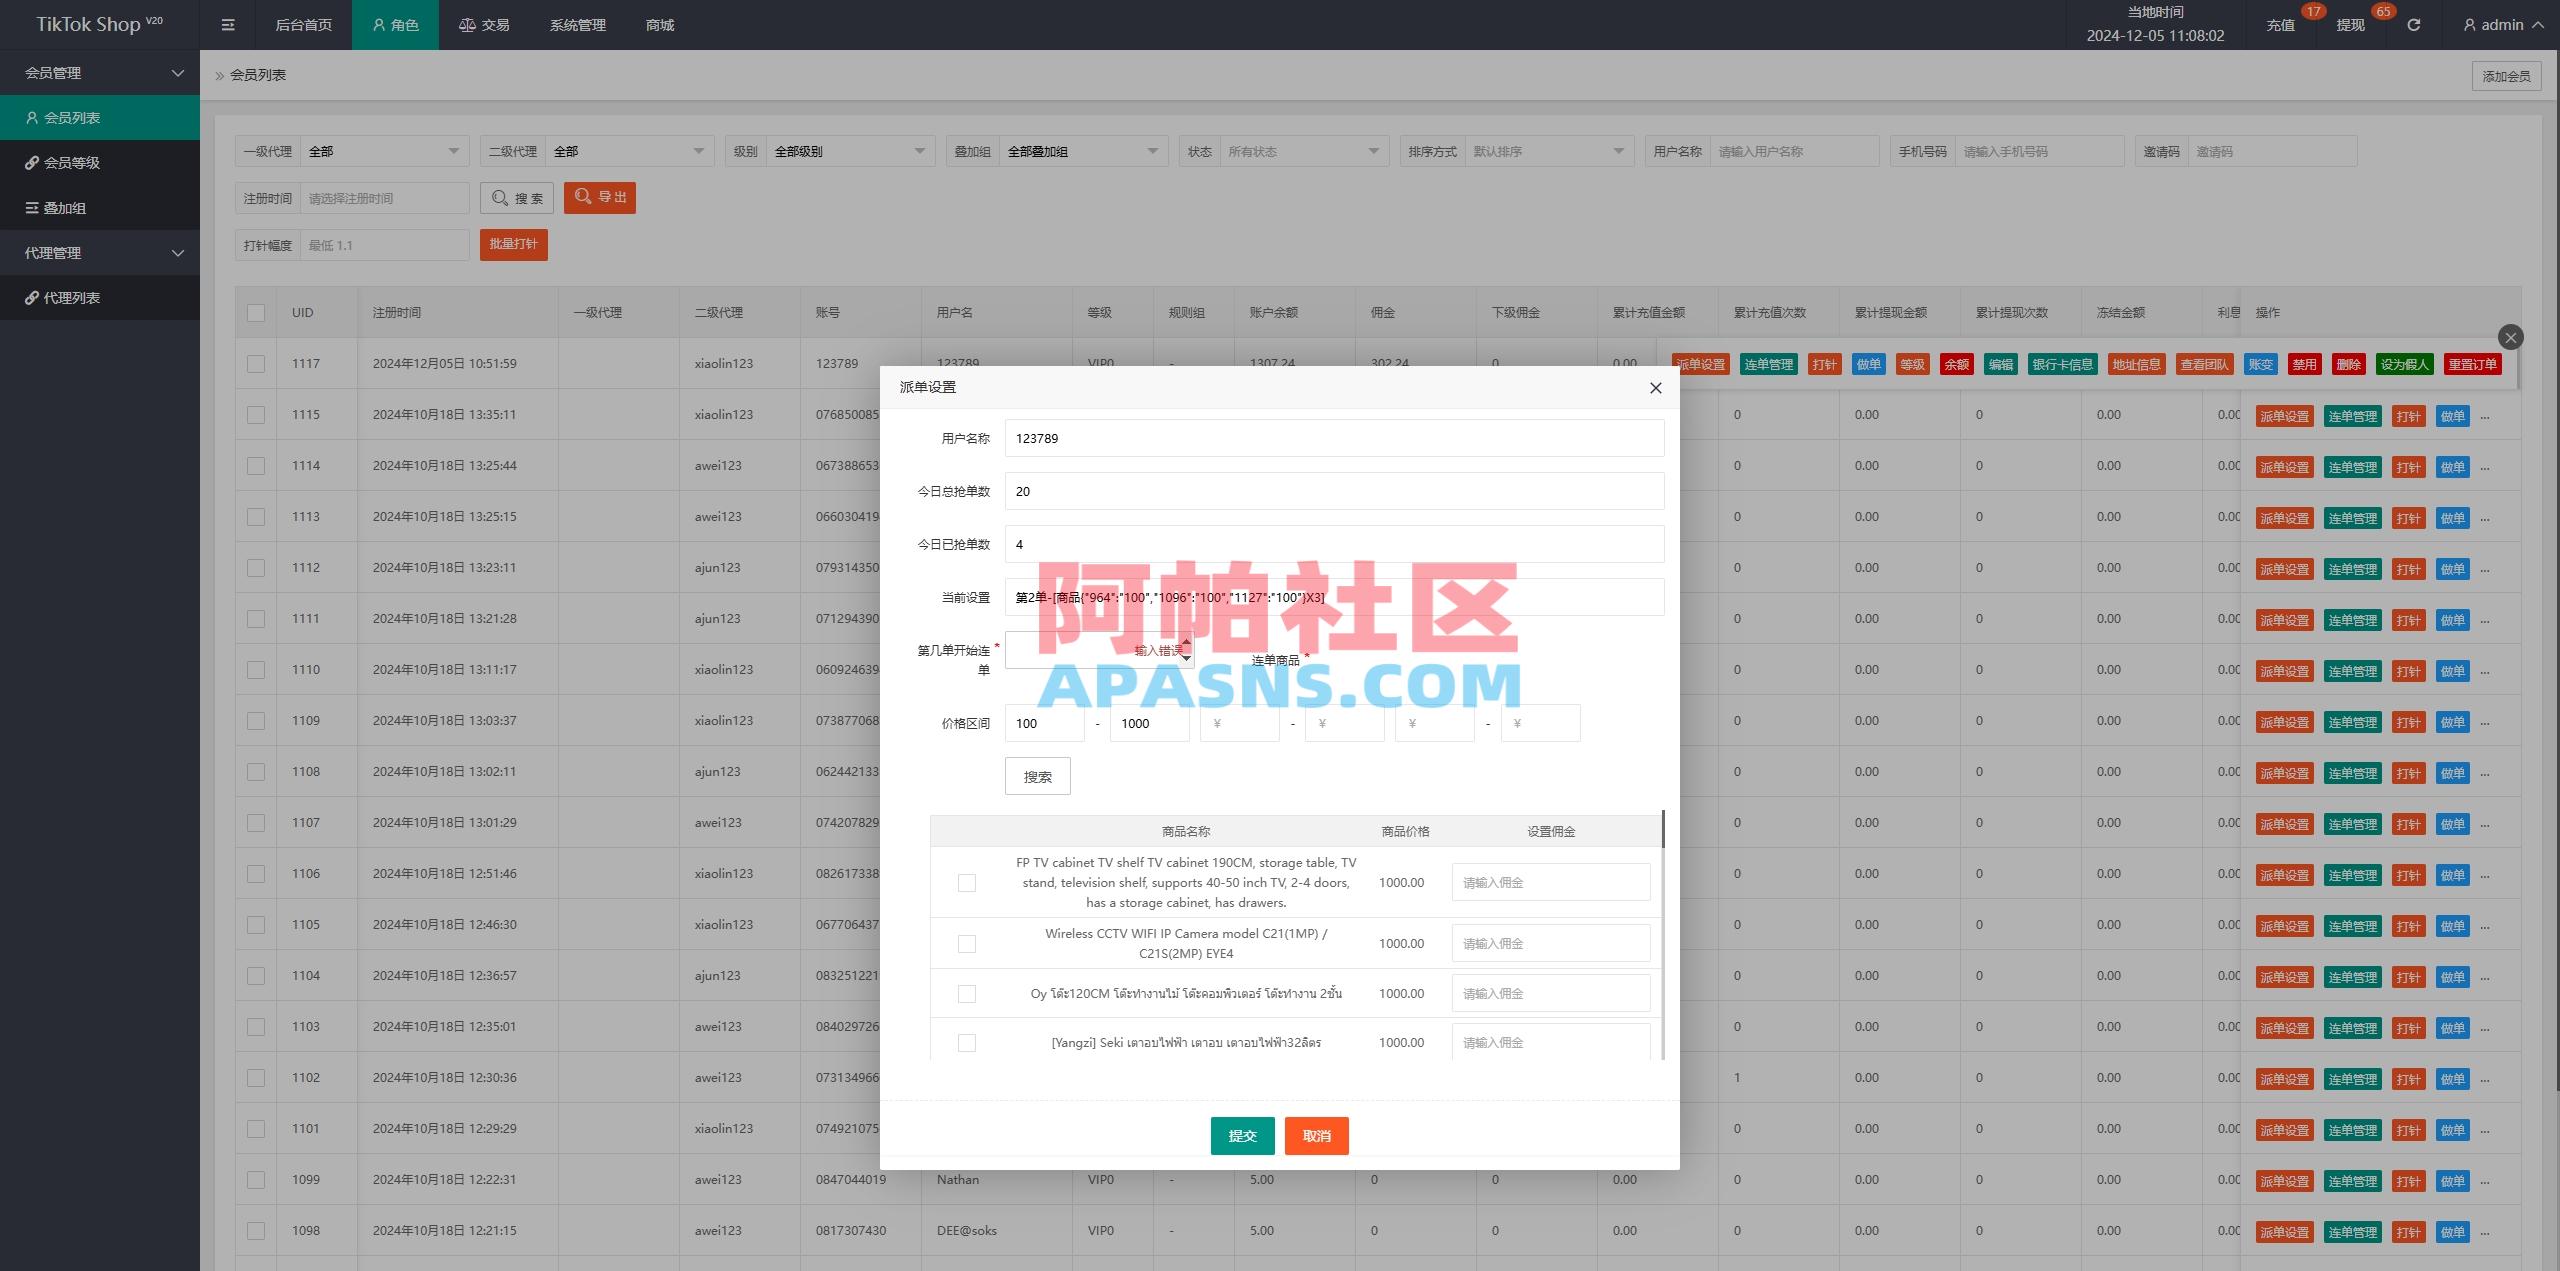The height and width of the screenshot is (1271, 2560).
Task: Open the 级别 全部级别 dropdown
Action: 848,151
